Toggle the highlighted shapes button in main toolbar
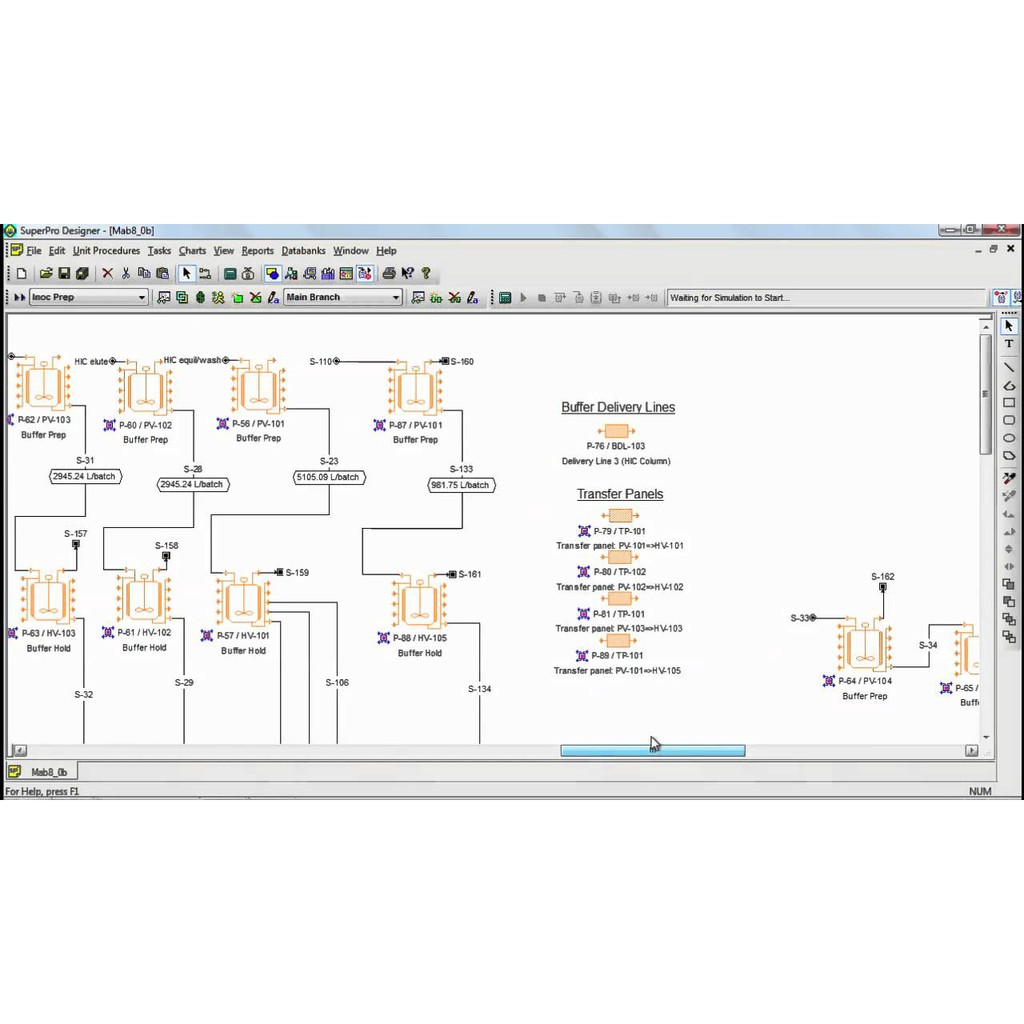 click(271, 273)
